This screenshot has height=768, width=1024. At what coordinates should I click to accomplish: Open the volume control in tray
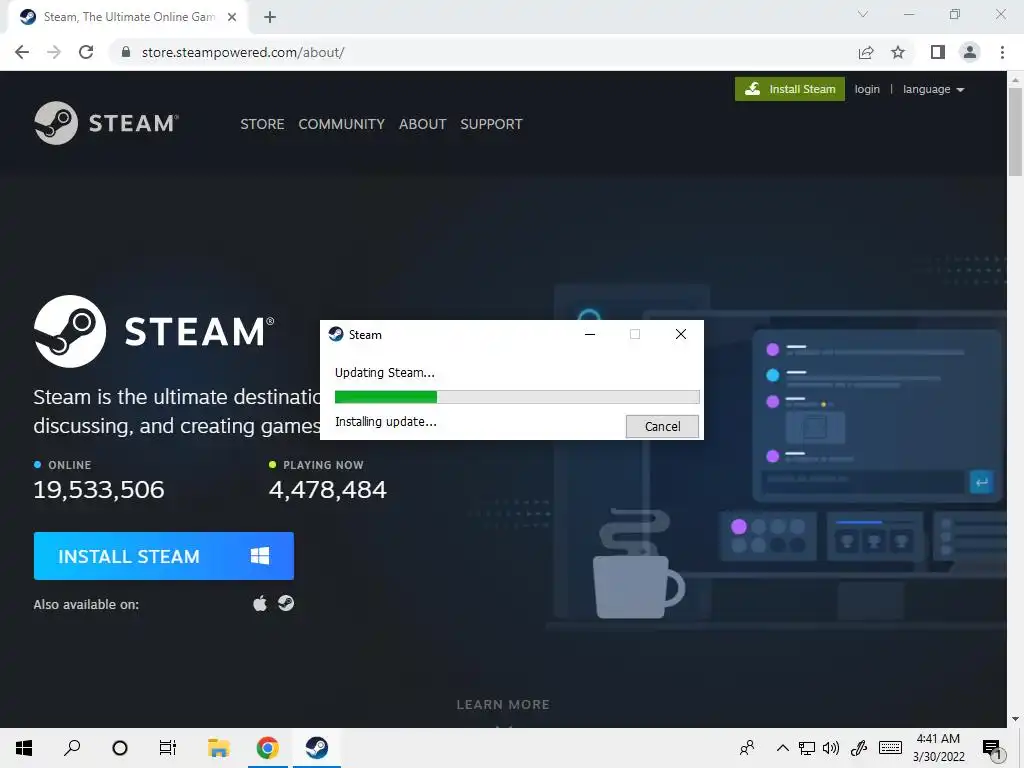(x=831, y=748)
